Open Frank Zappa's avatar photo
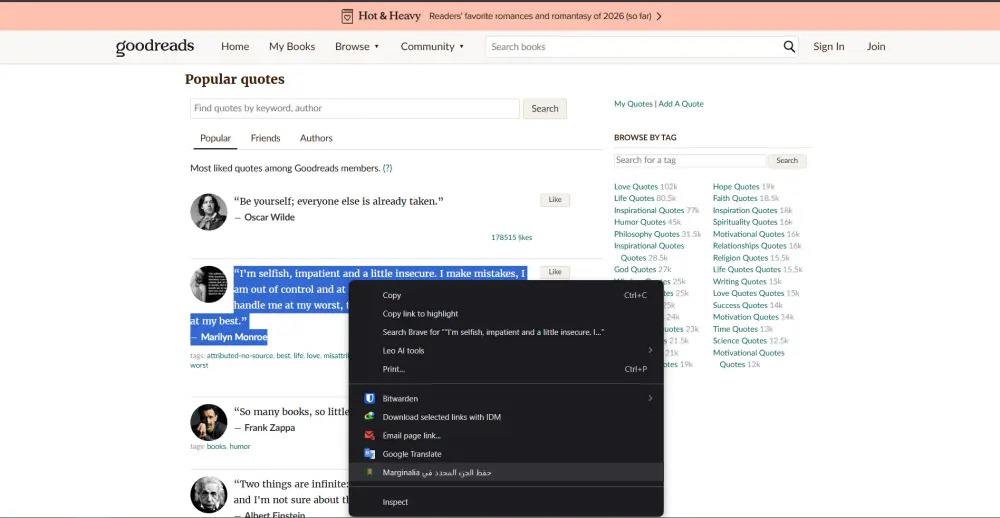This screenshot has width=1000, height=518. 209,422
